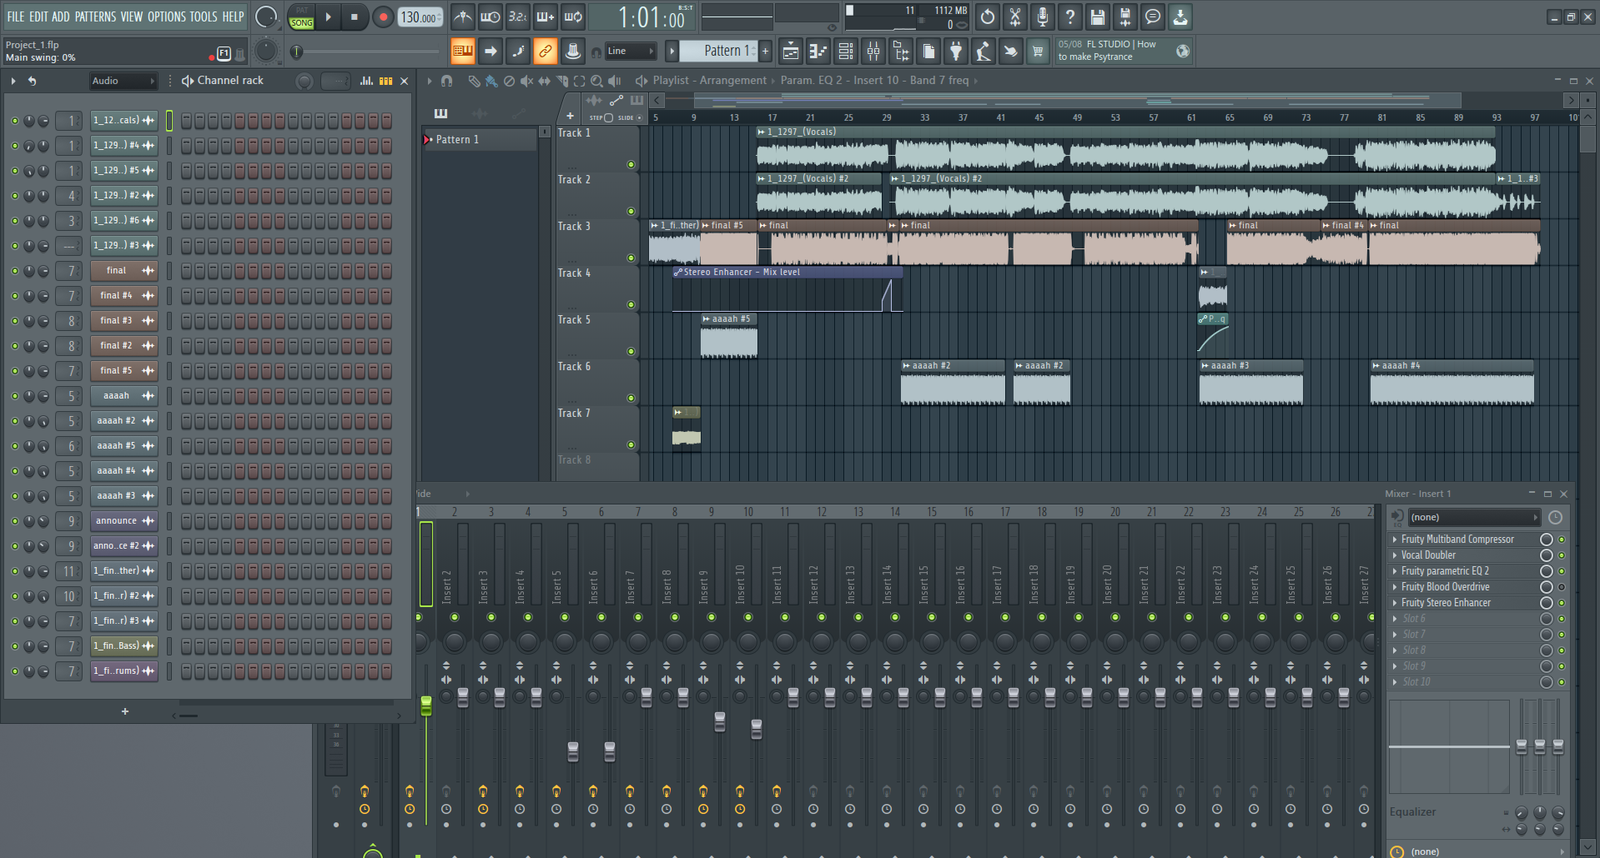1600x858 pixels.
Task: Expand Fruity Stereo Enhancer slot arrow
Action: pyautogui.click(x=1395, y=603)
